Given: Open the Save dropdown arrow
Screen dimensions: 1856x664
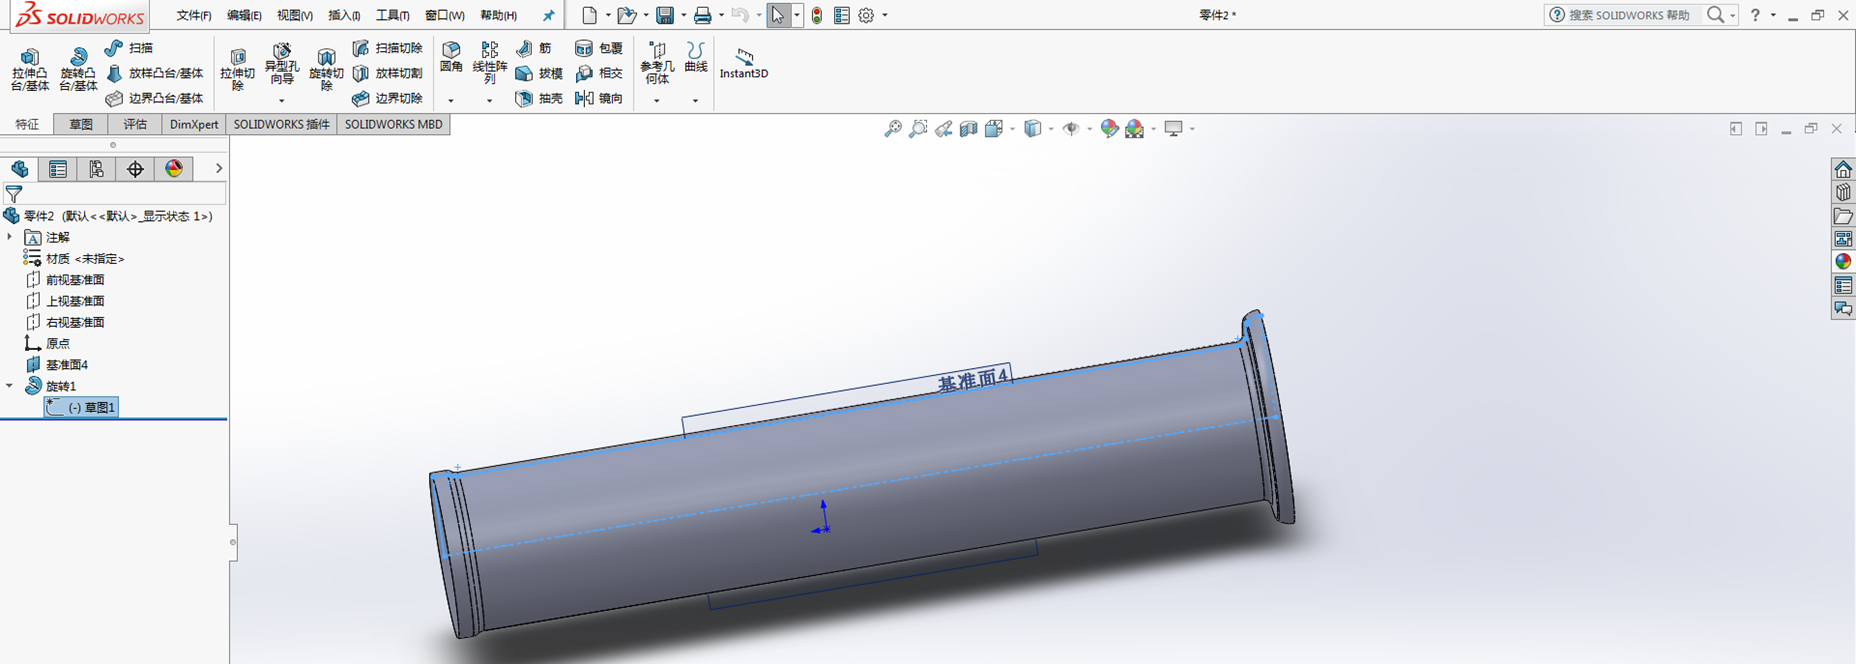Looking at the screenshot, I should [683, 15].
